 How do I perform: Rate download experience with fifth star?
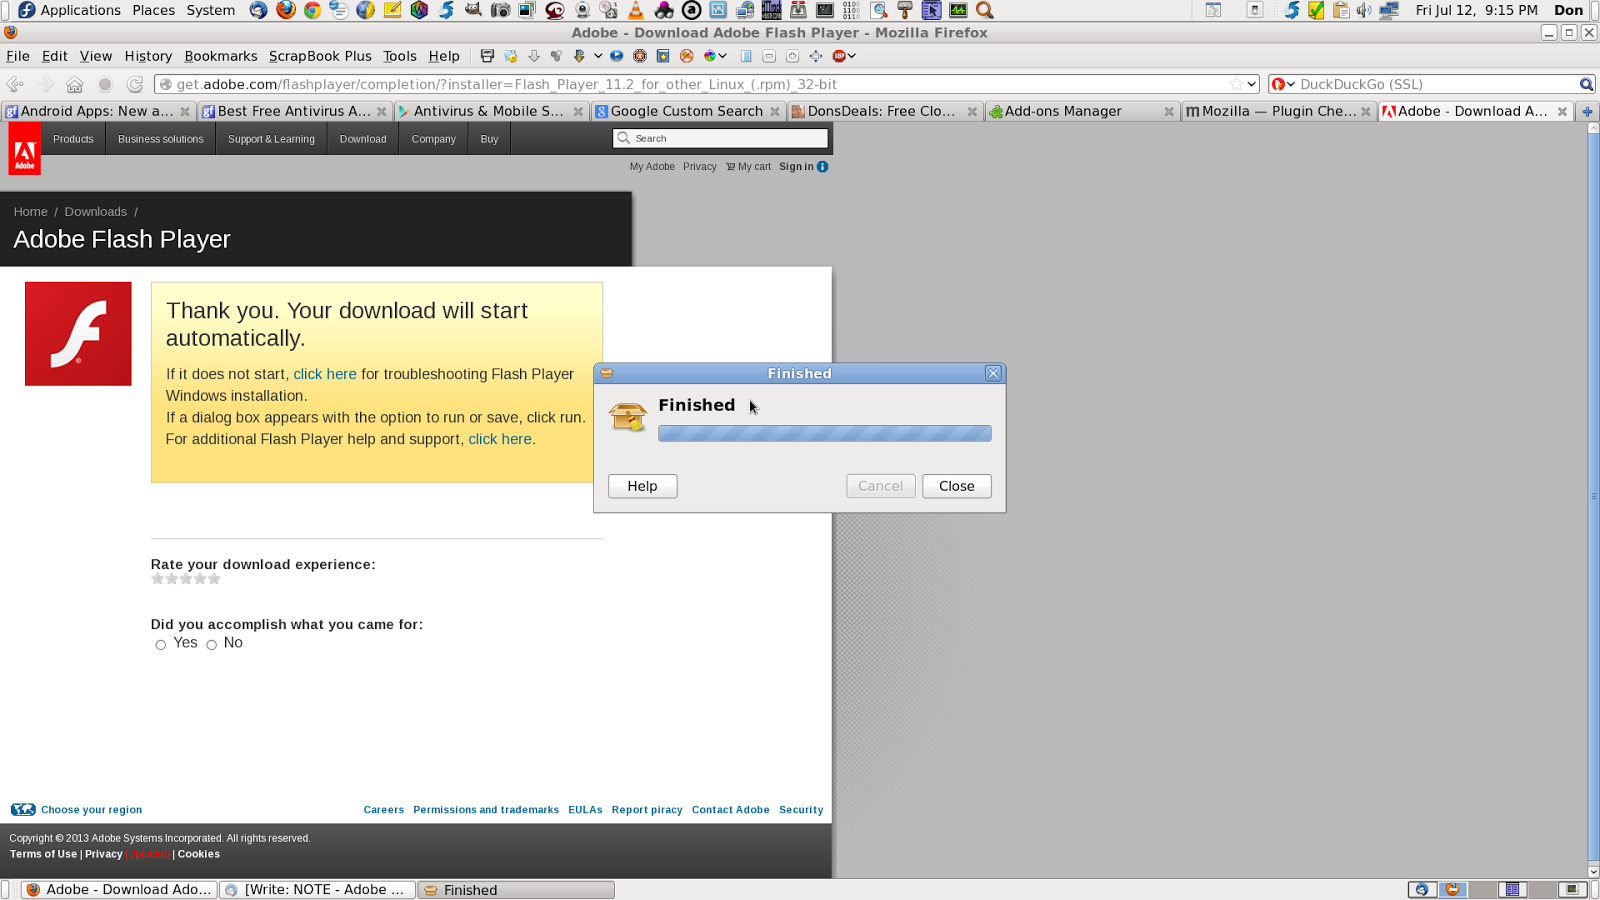(x=214, y=579)
